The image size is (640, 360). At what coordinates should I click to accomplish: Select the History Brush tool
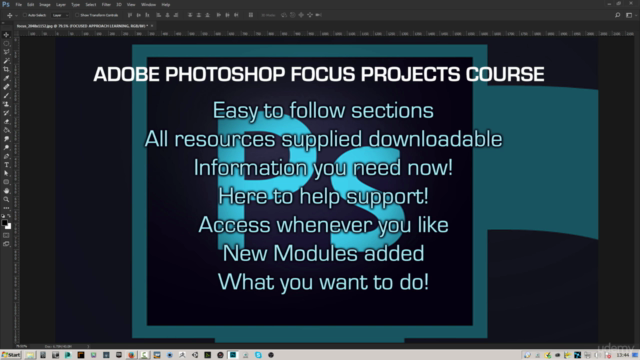click(x=6, y=113)
